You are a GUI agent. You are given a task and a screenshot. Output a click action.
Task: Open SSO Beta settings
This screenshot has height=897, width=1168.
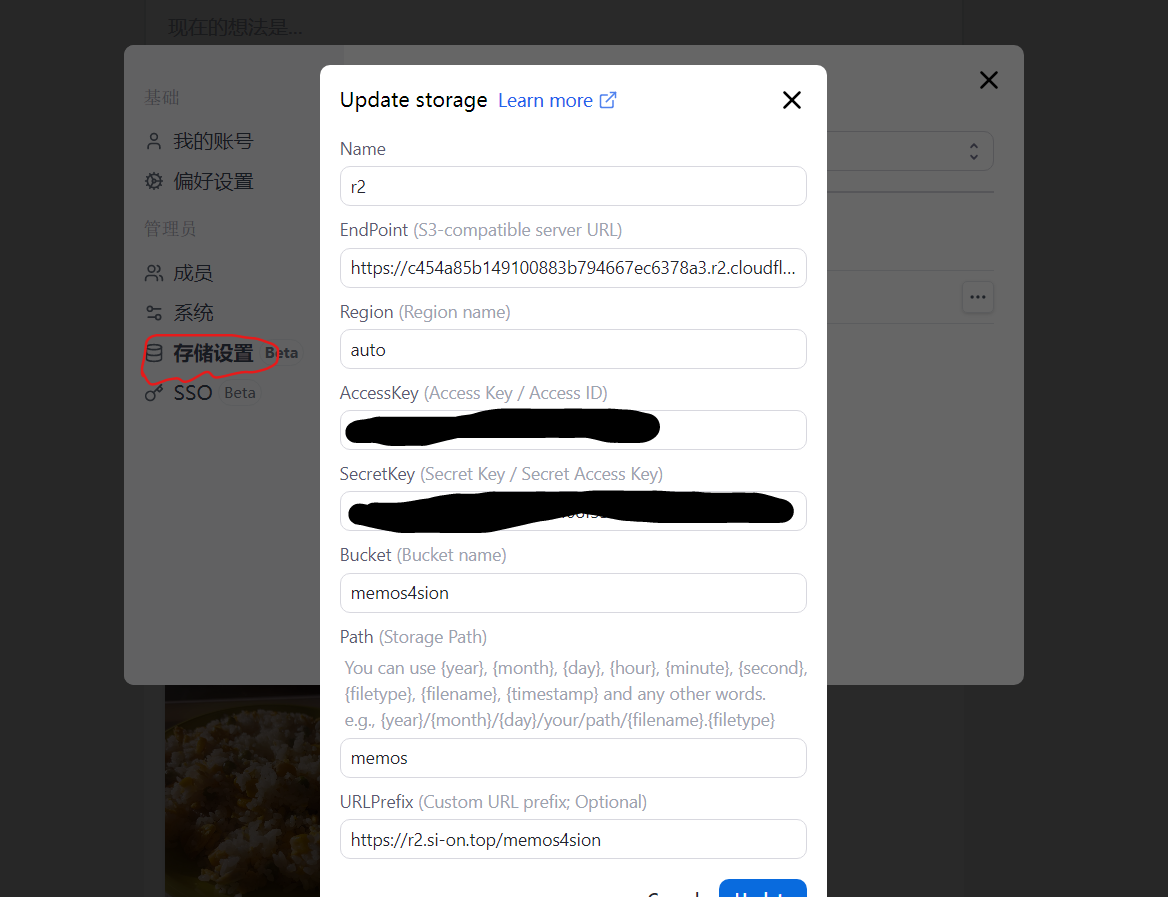click(x=193, y=393)
